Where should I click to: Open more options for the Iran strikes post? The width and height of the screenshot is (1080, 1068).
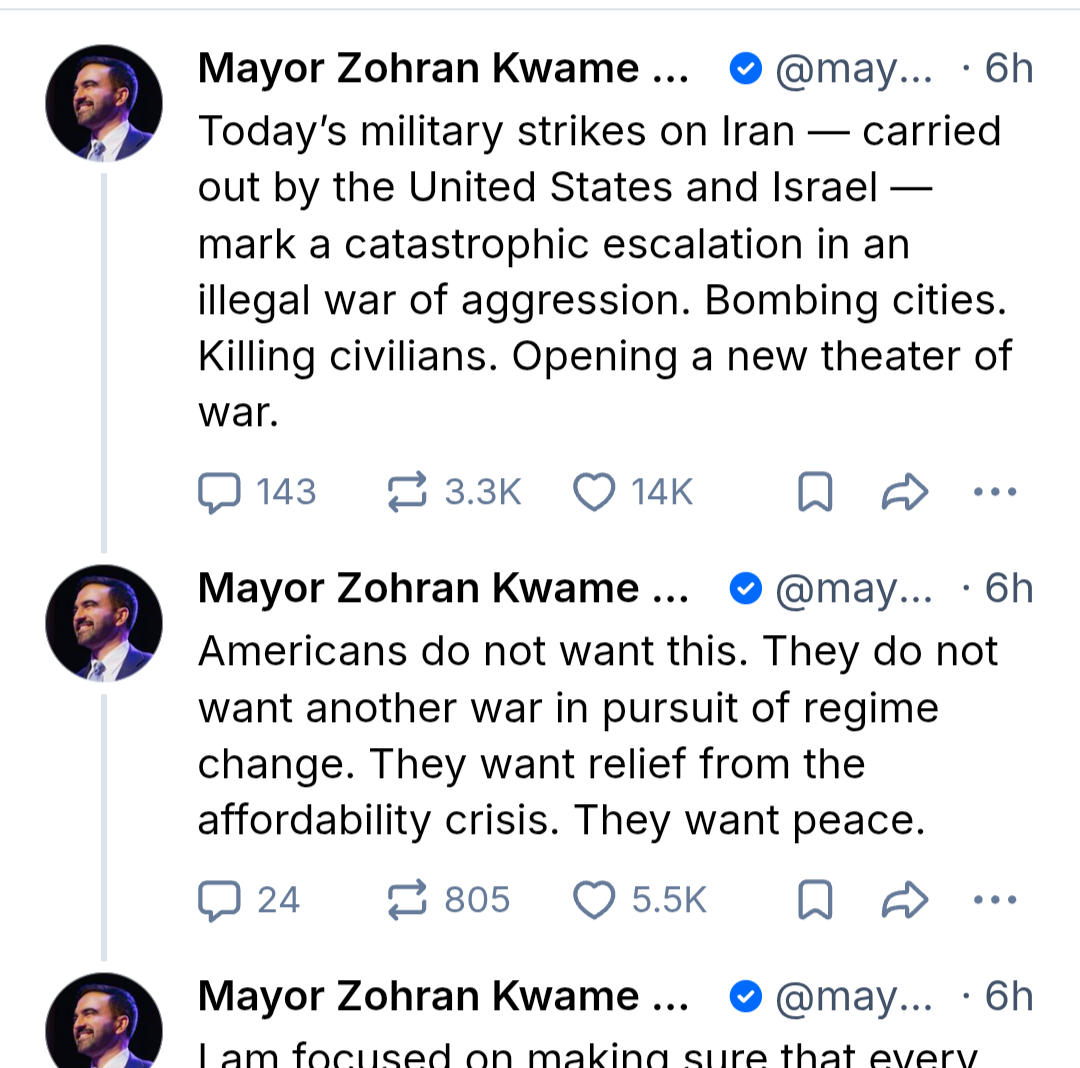point(994,492)
